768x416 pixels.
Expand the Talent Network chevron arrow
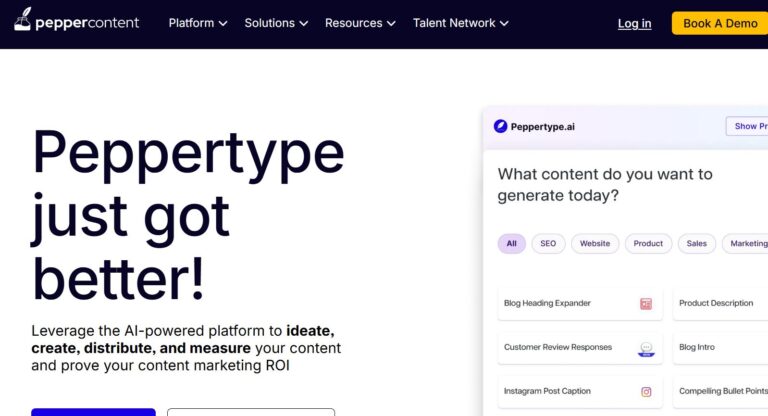[504, 24]
